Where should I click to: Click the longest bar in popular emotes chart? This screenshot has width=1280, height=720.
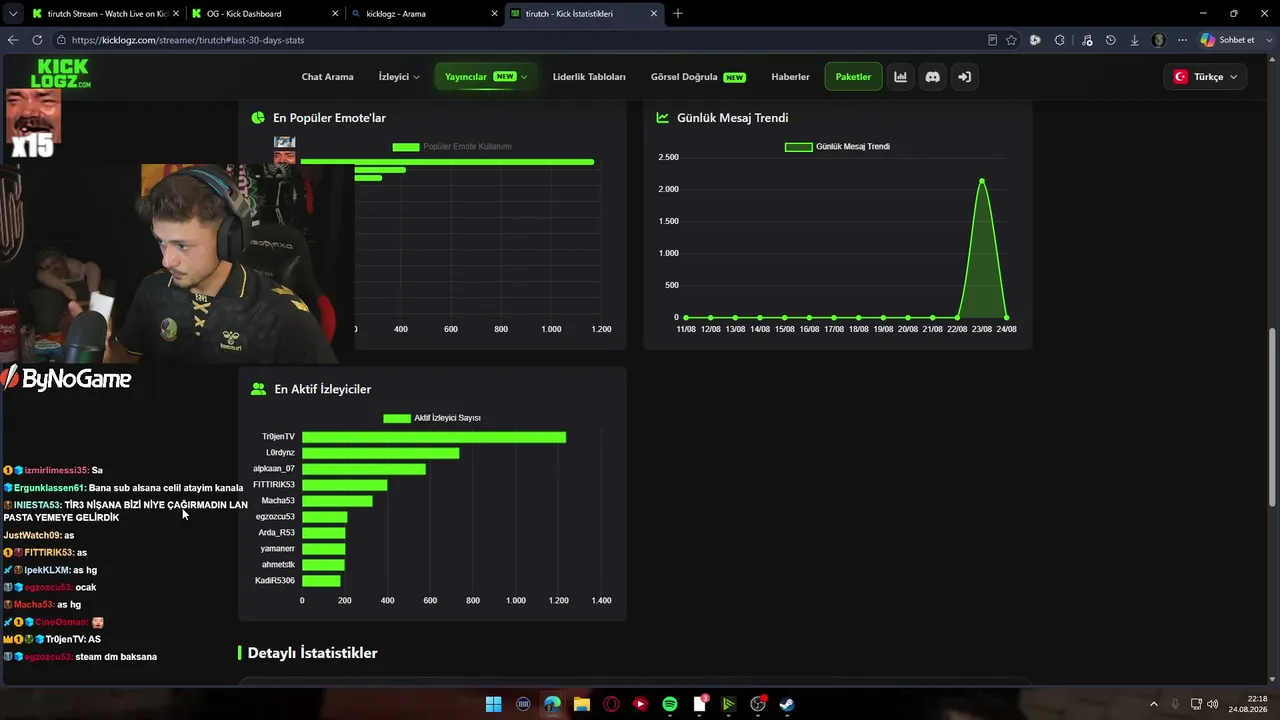(447, 161)
